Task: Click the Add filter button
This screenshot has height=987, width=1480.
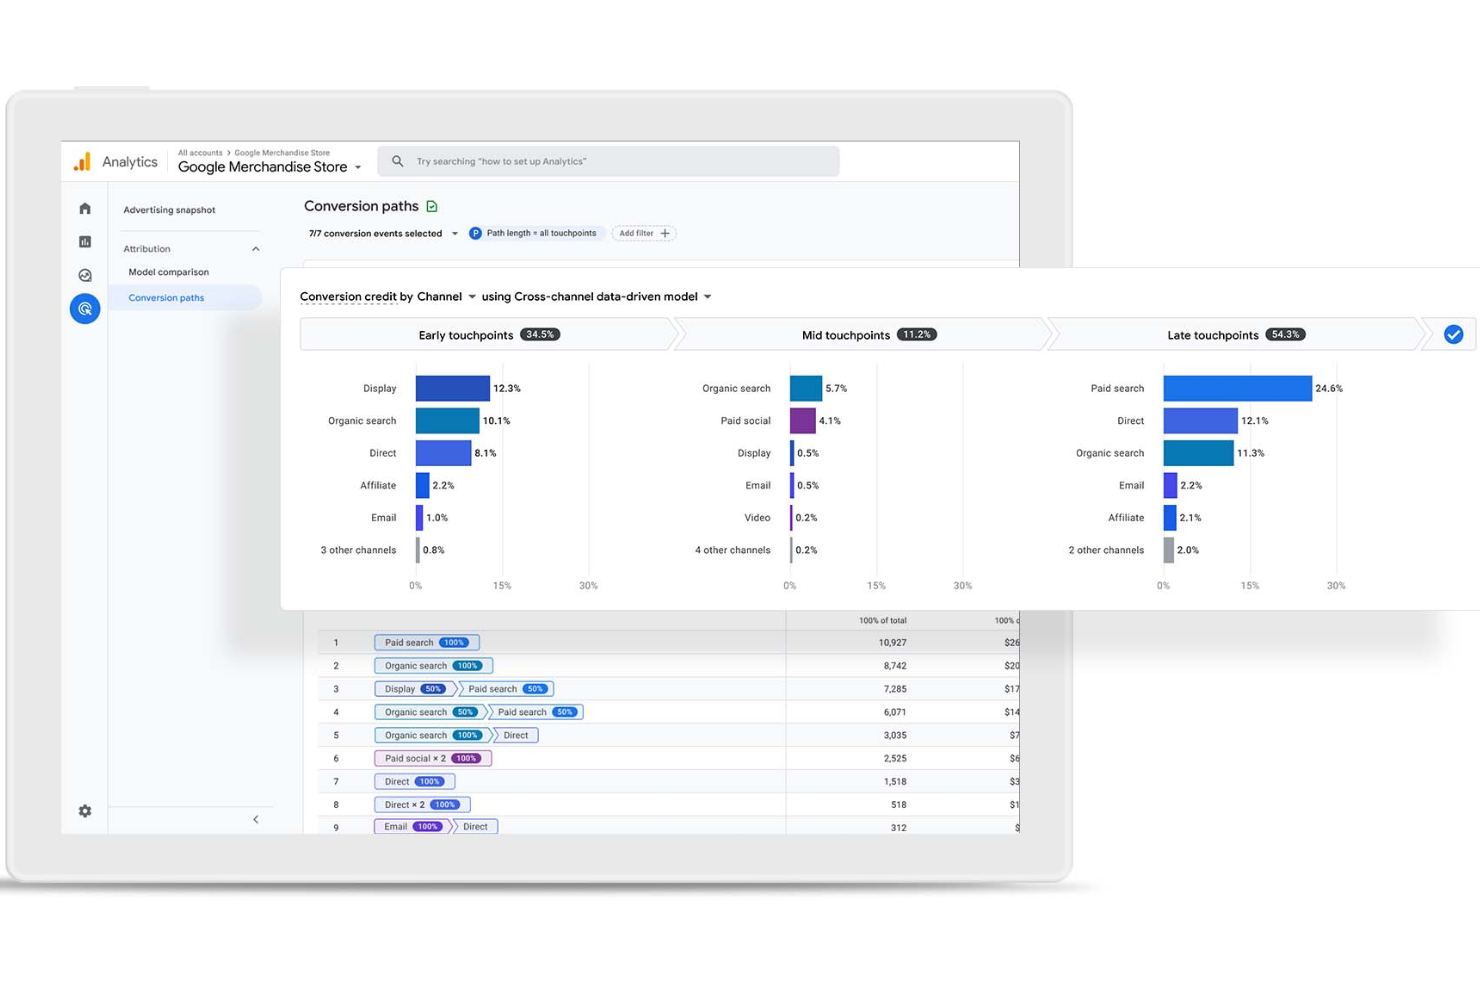Action: [643, 233]
